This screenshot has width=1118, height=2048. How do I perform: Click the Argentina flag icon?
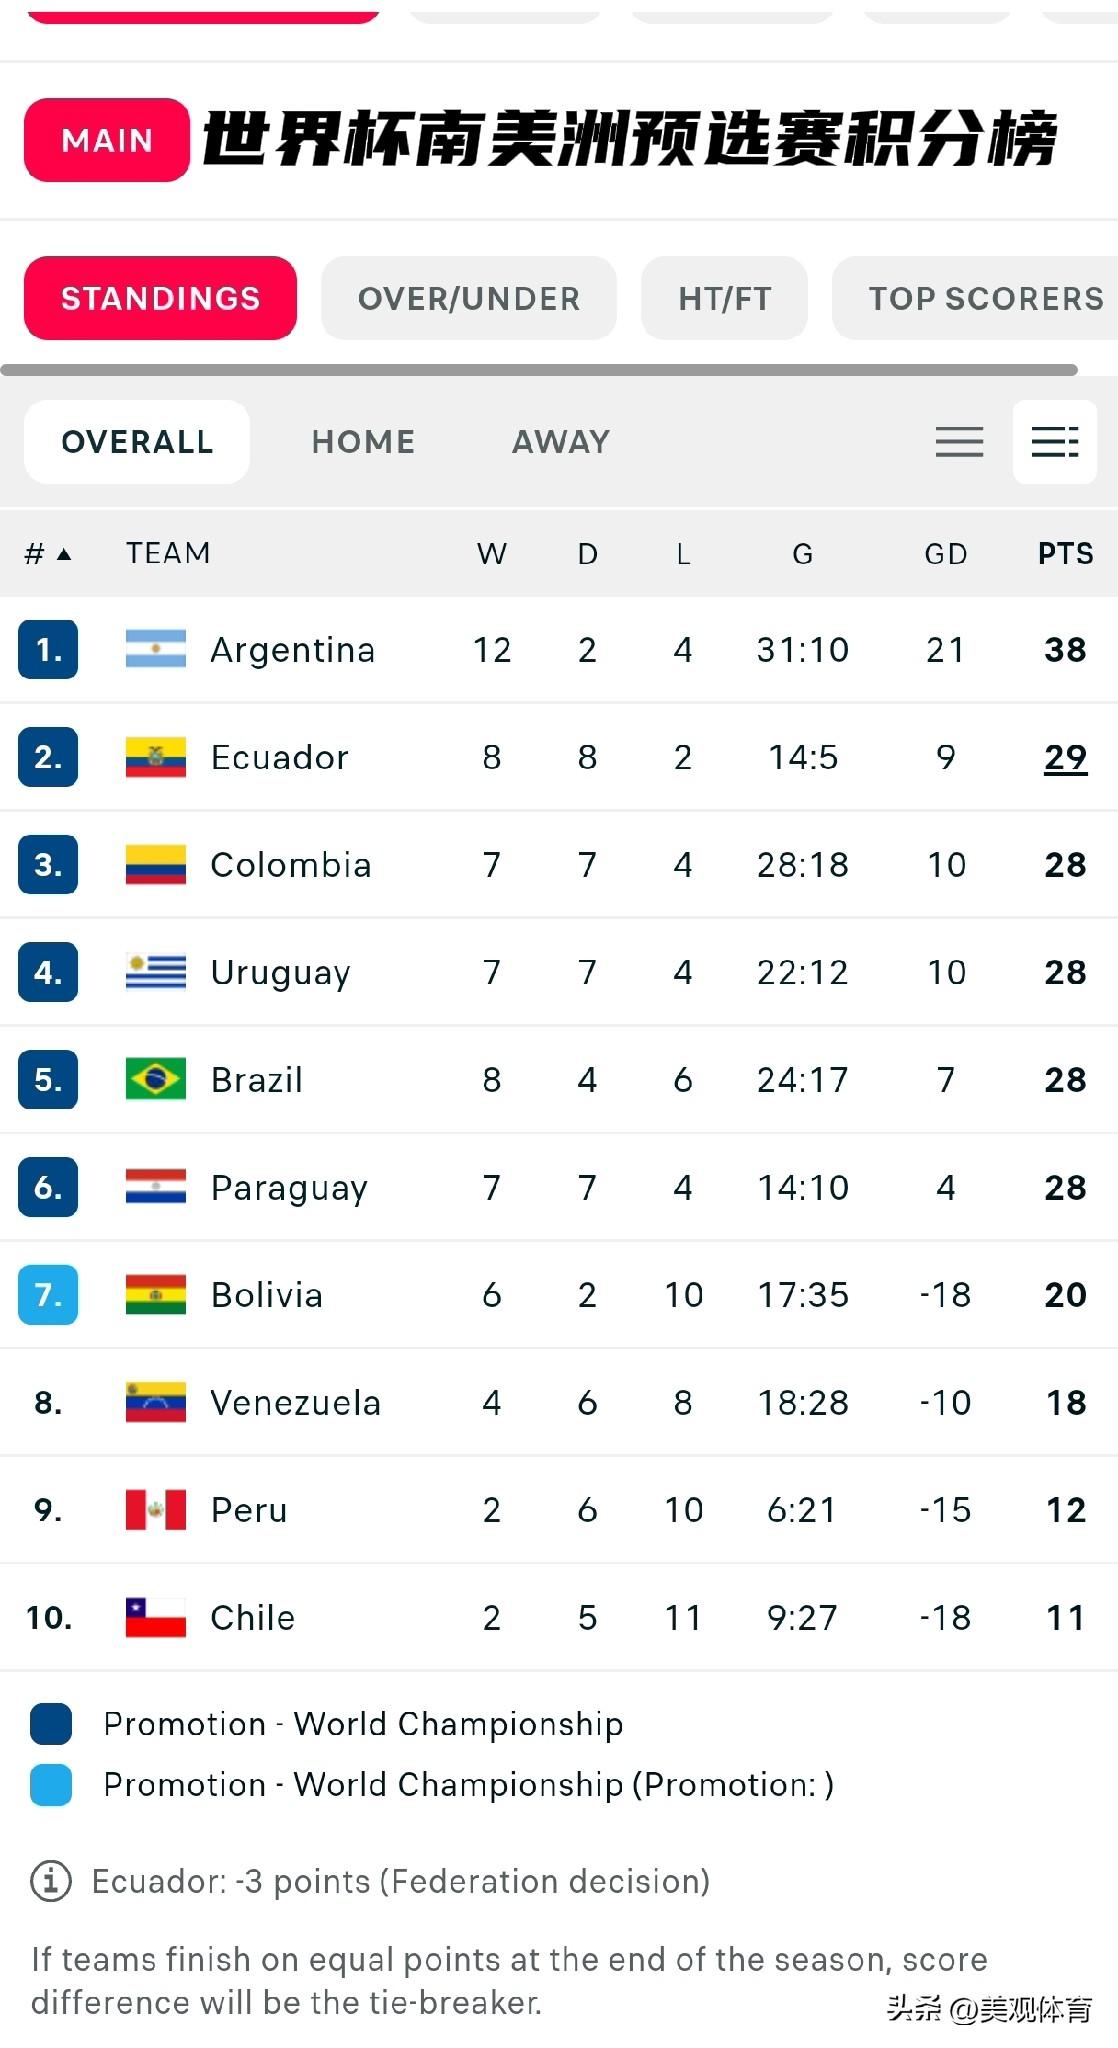(x=156, y=649)
